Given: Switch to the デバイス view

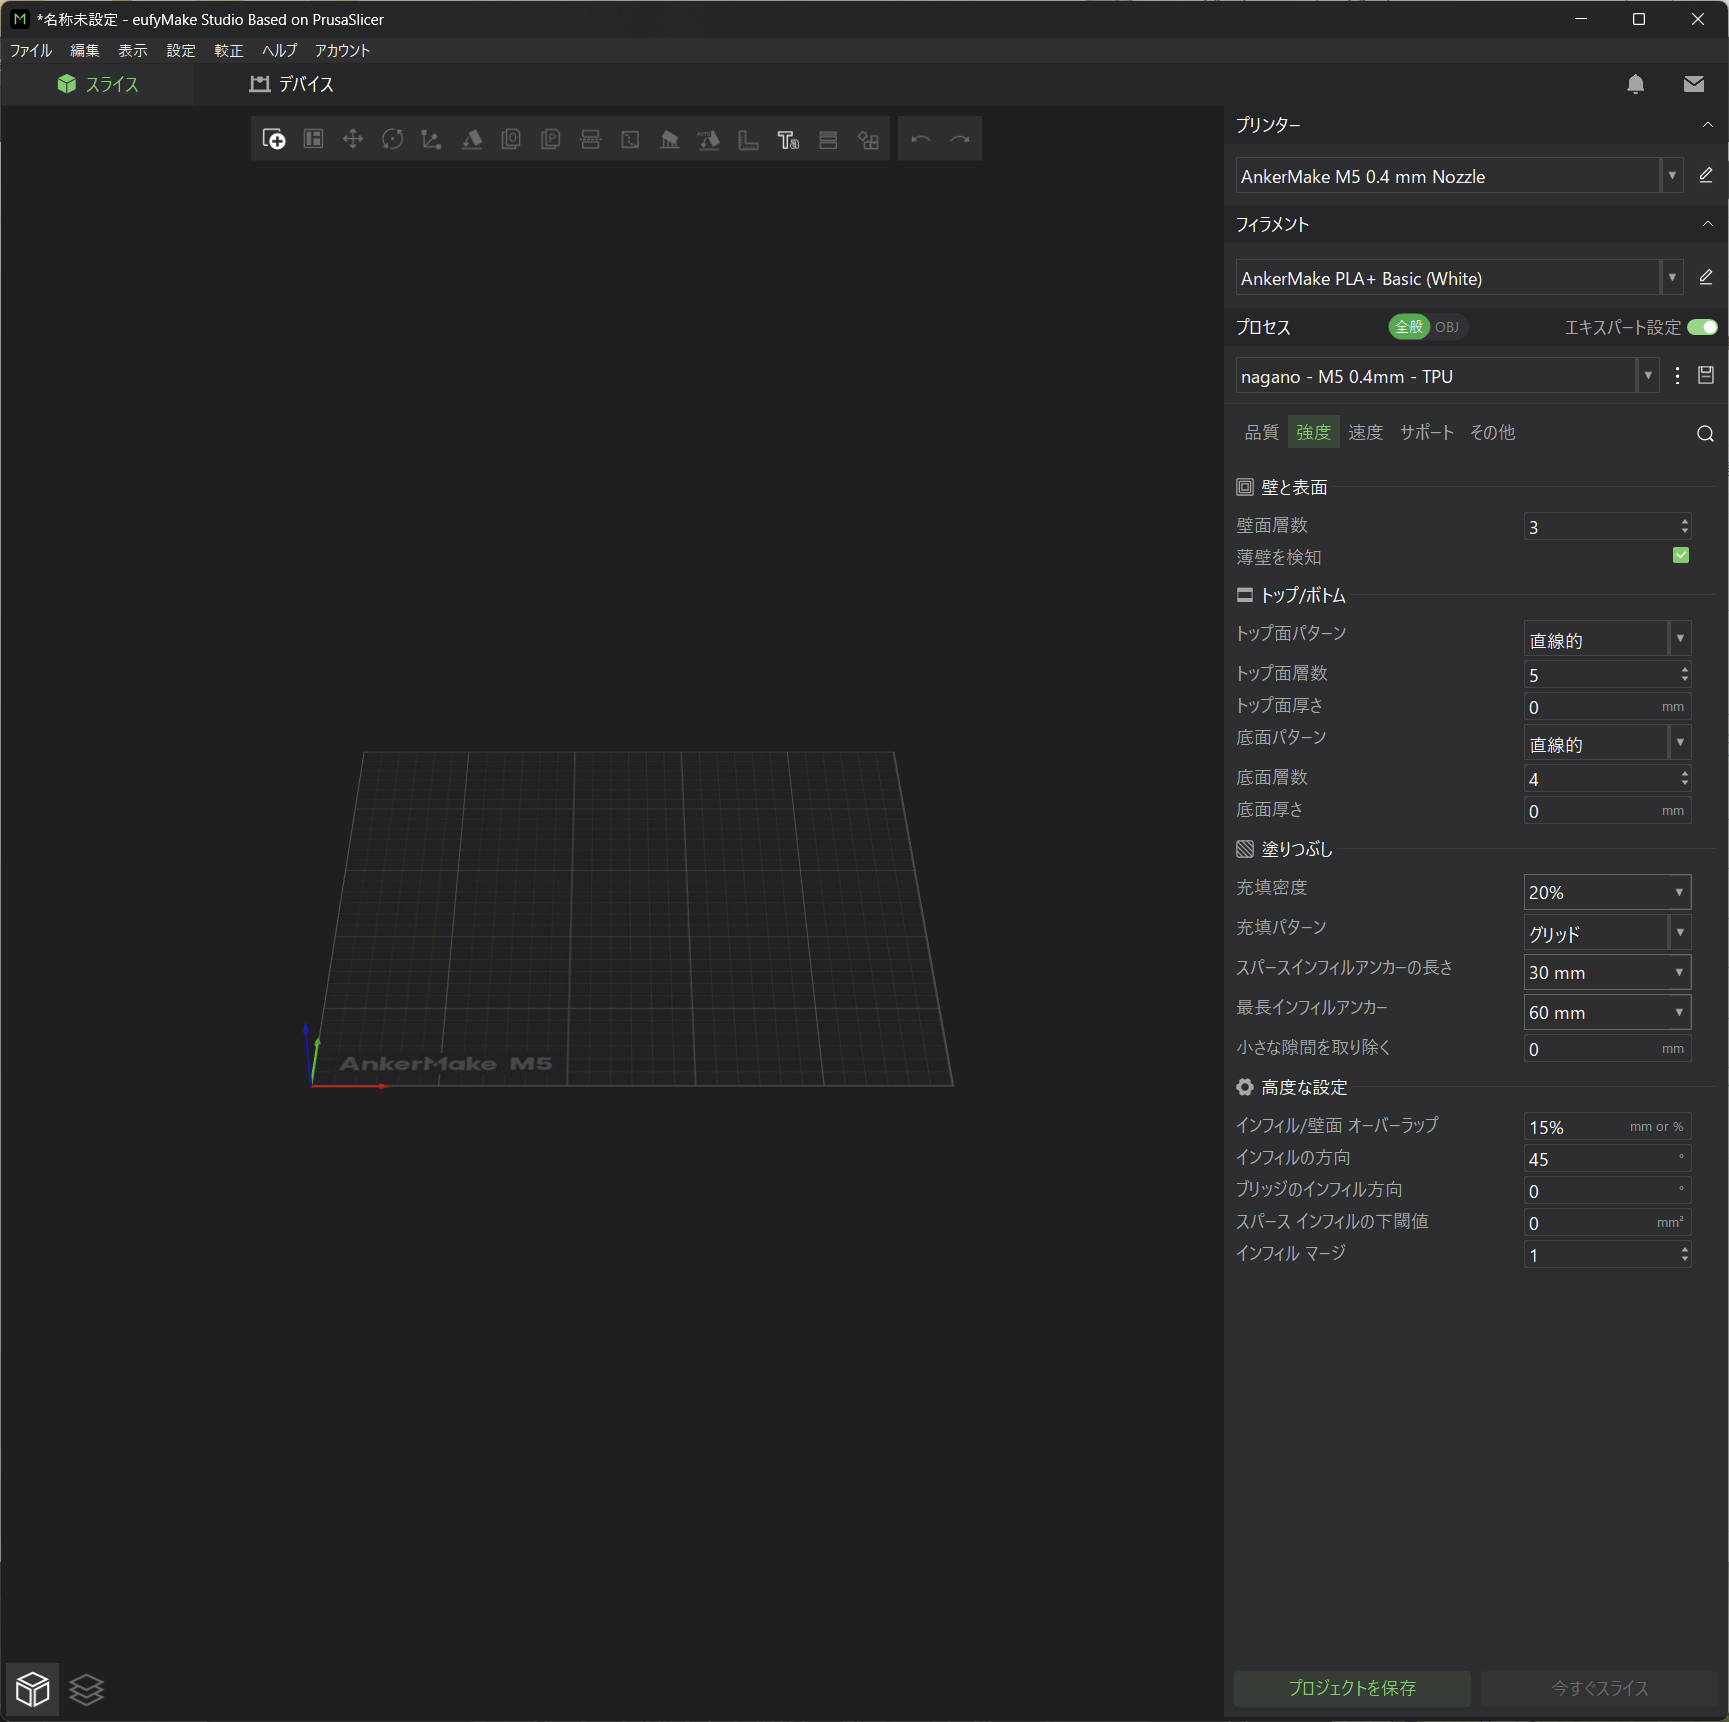Looking at the screenshot, I should point(292,85).
